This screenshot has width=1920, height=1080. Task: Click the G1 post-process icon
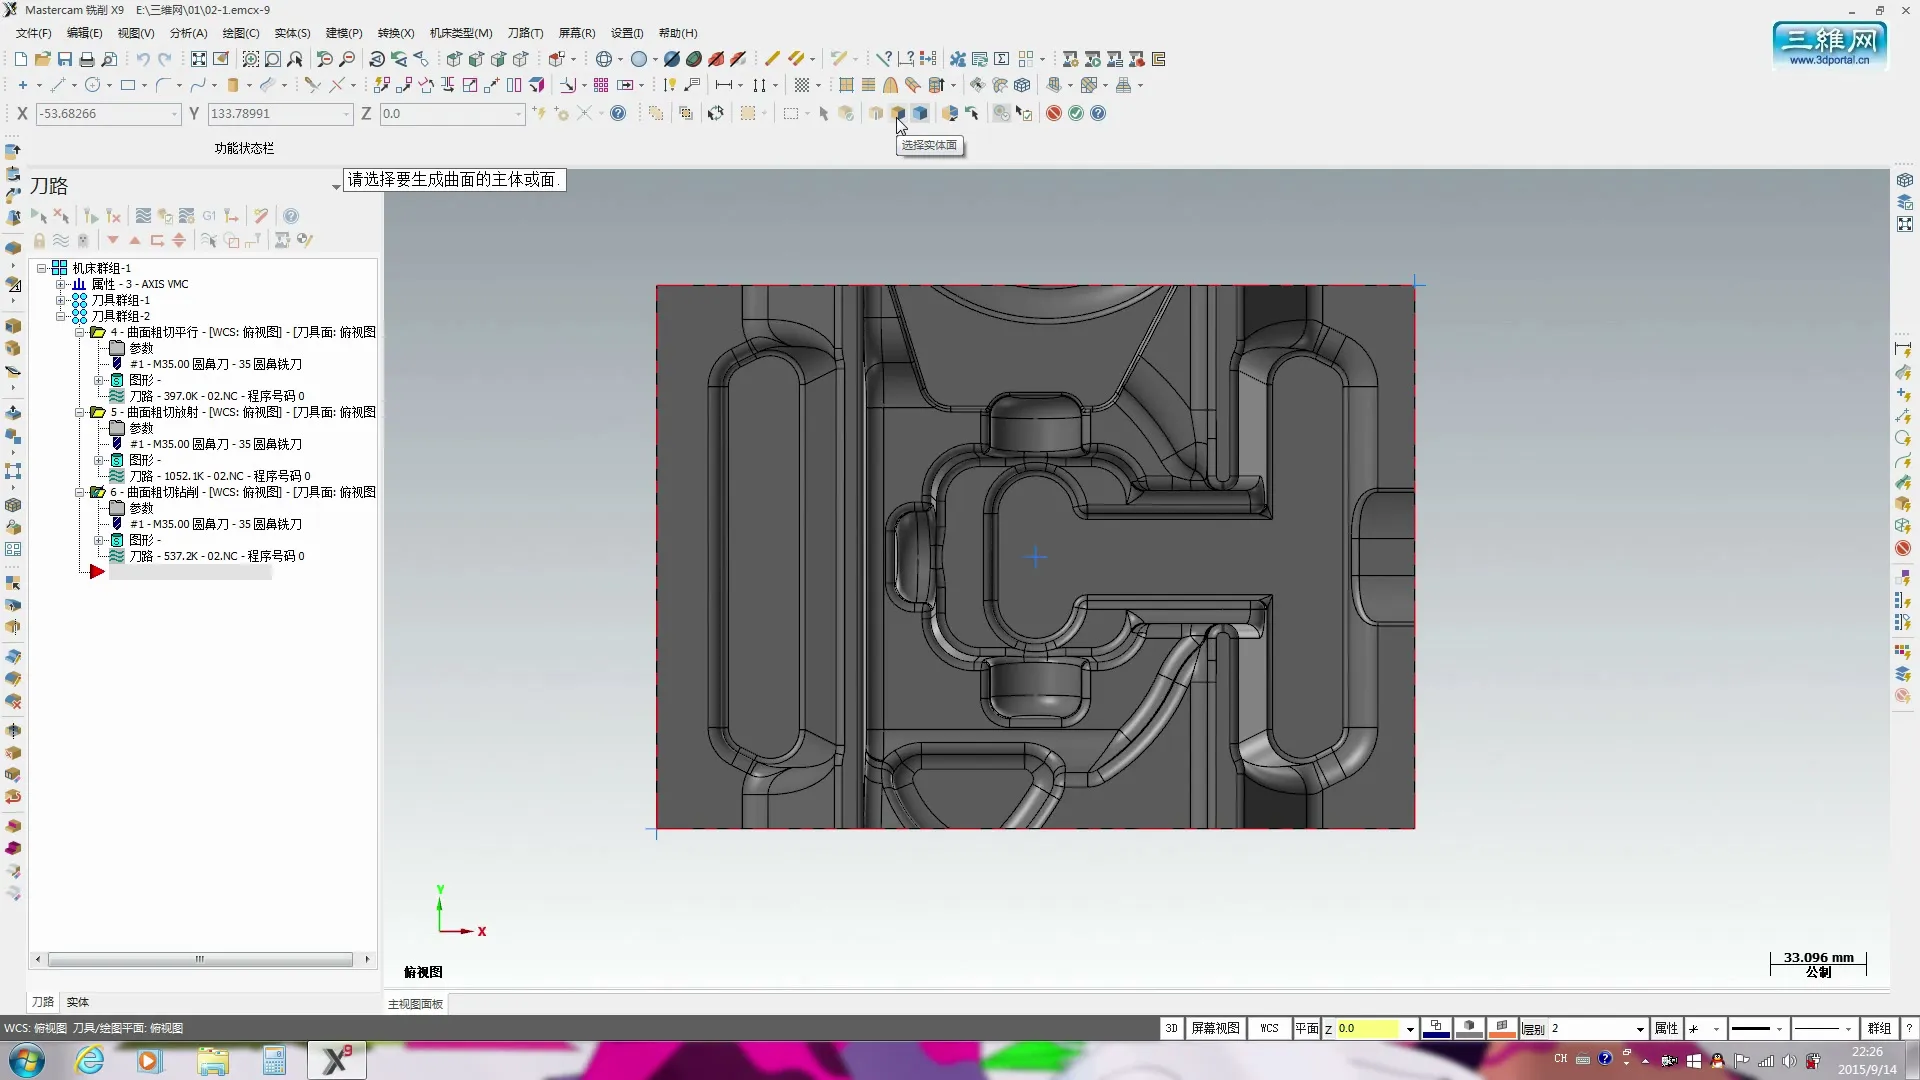209,216
